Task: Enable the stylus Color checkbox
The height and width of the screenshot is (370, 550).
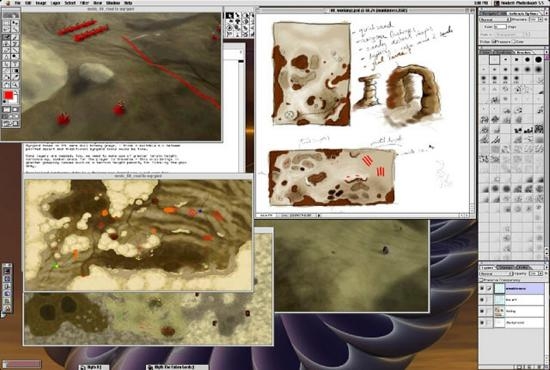Action: (x=513, y=42)
